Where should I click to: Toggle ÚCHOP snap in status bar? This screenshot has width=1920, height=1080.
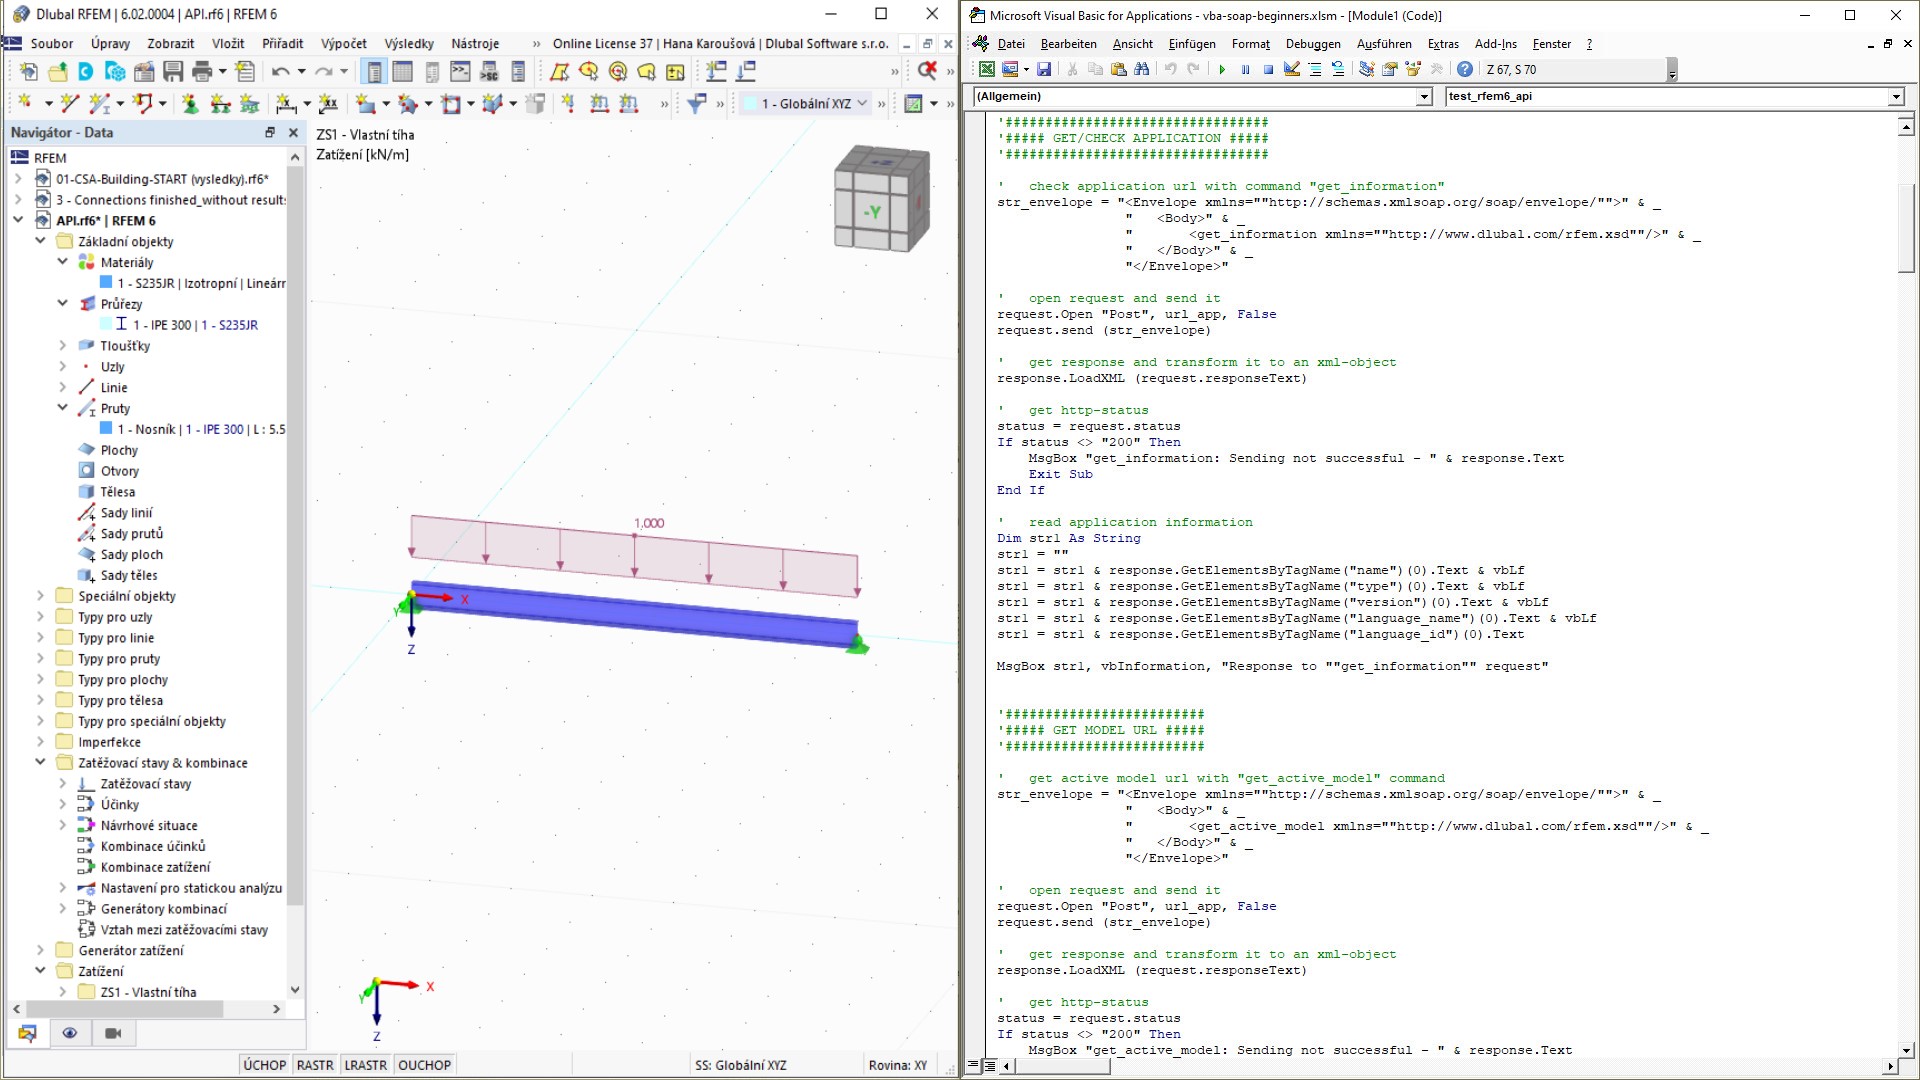tap(264, 1065)
